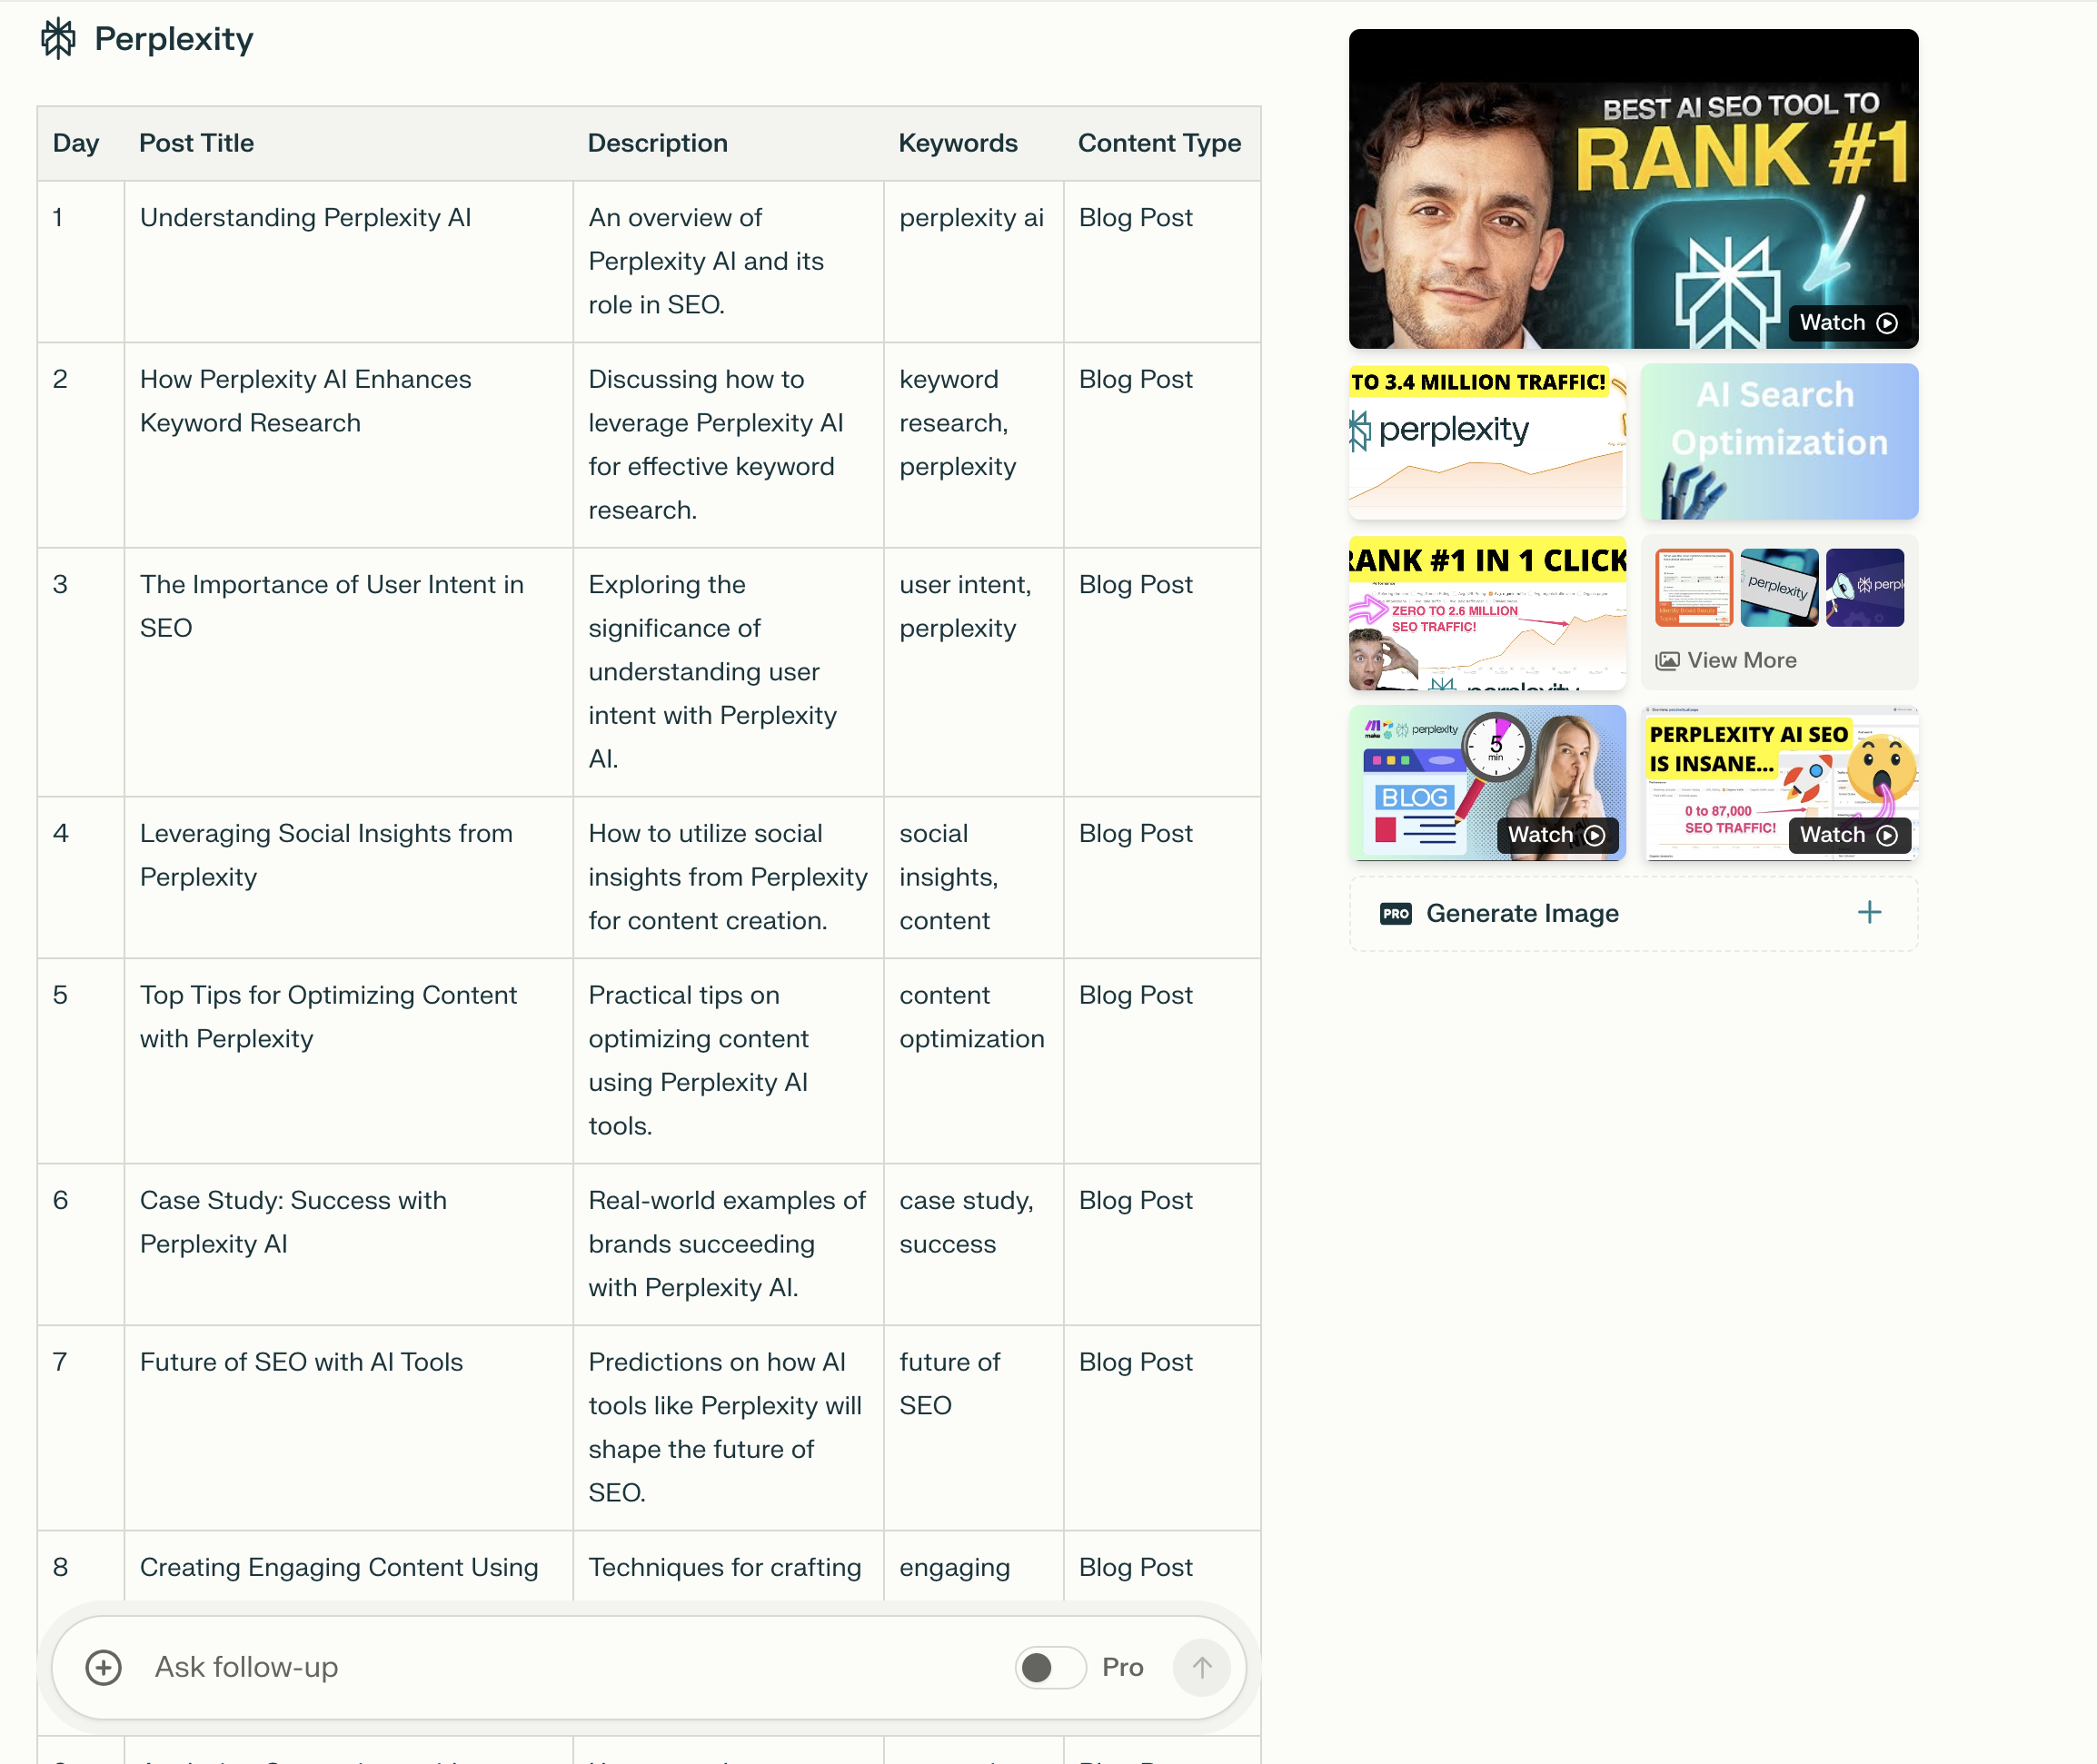Image resolution: width=2097 pixels, height=1764 pixels.
Task: Click 'Predictions on how AI tools' description
Action: tap(725, 1427)
